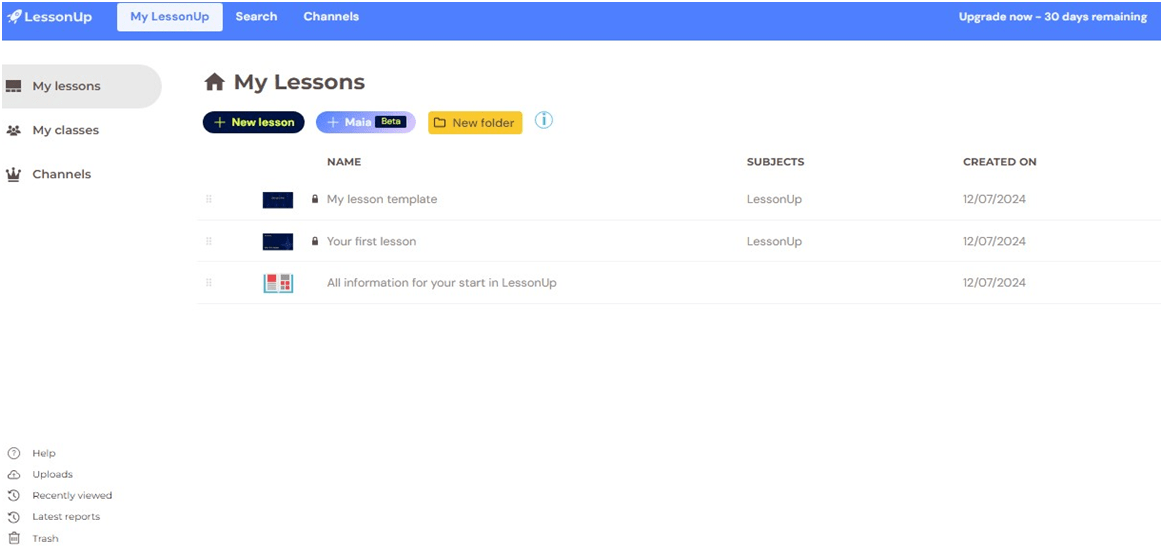This screenshot has width=1163, height=553.
Task: Grab drag handle for All information row
Action: tap(208, 282)
